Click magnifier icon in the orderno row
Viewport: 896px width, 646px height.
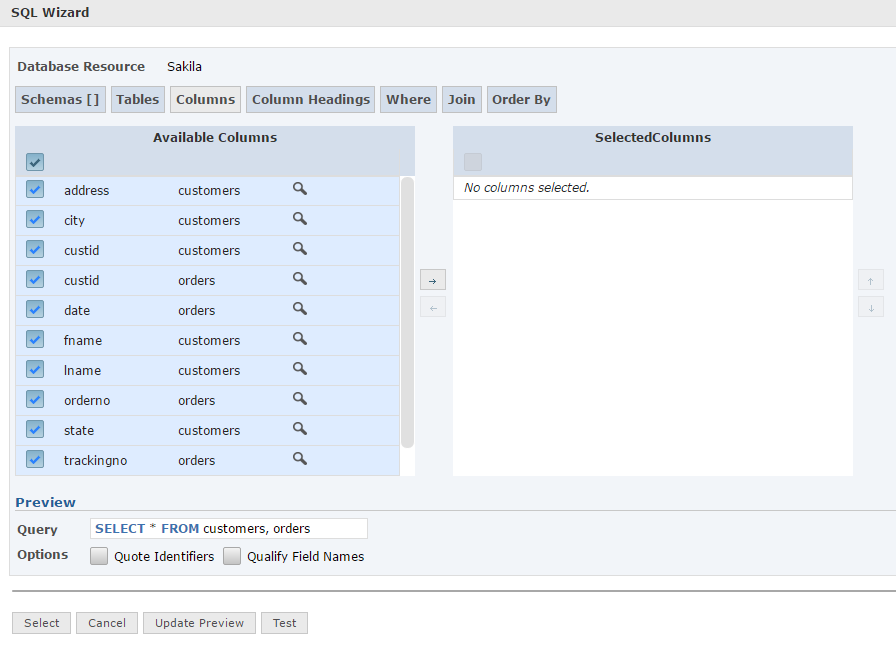tap(299, 399)
